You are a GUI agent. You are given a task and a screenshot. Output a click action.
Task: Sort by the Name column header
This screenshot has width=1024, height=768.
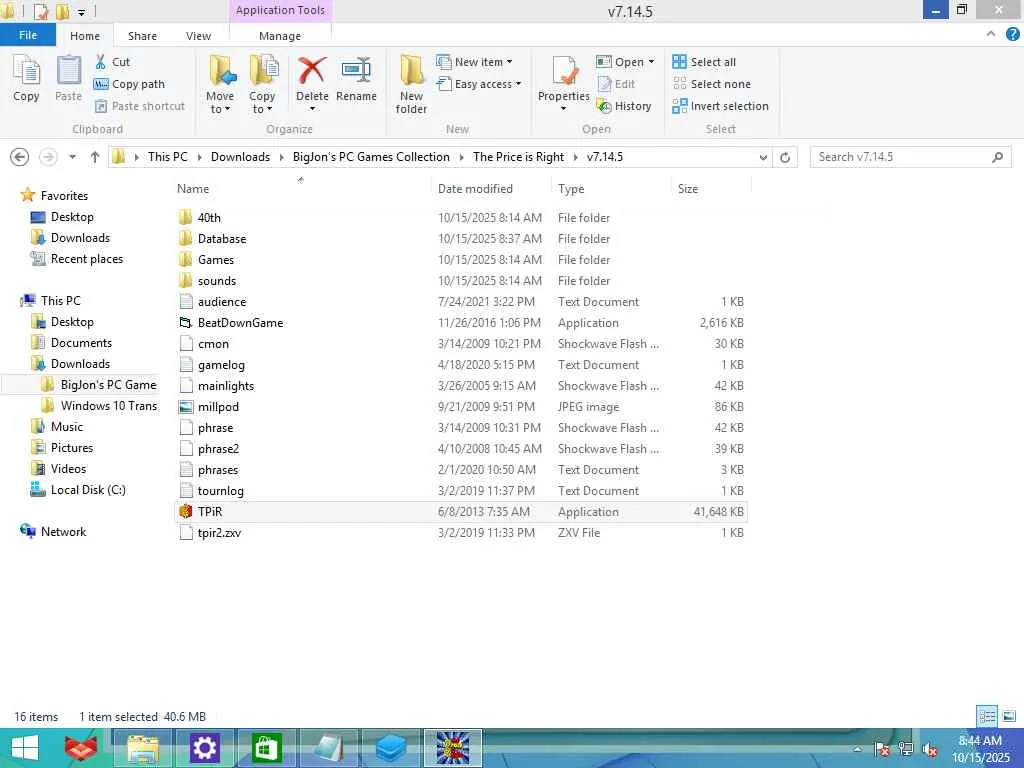pos(193,189)
